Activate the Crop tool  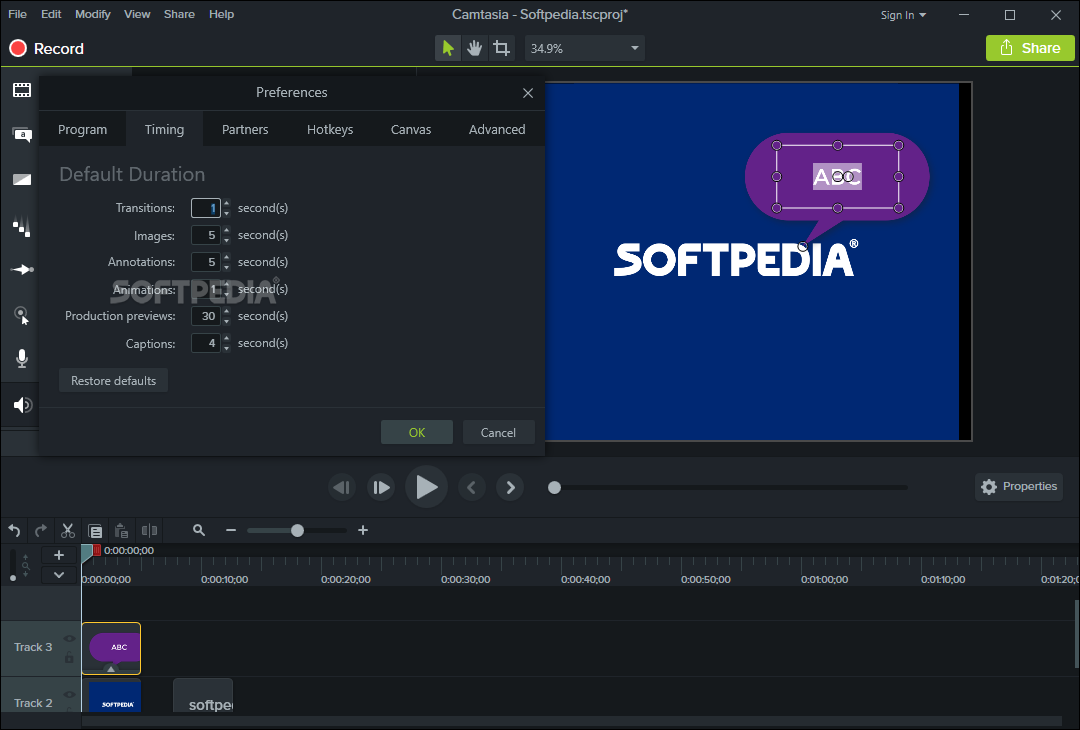pos(501,48)
